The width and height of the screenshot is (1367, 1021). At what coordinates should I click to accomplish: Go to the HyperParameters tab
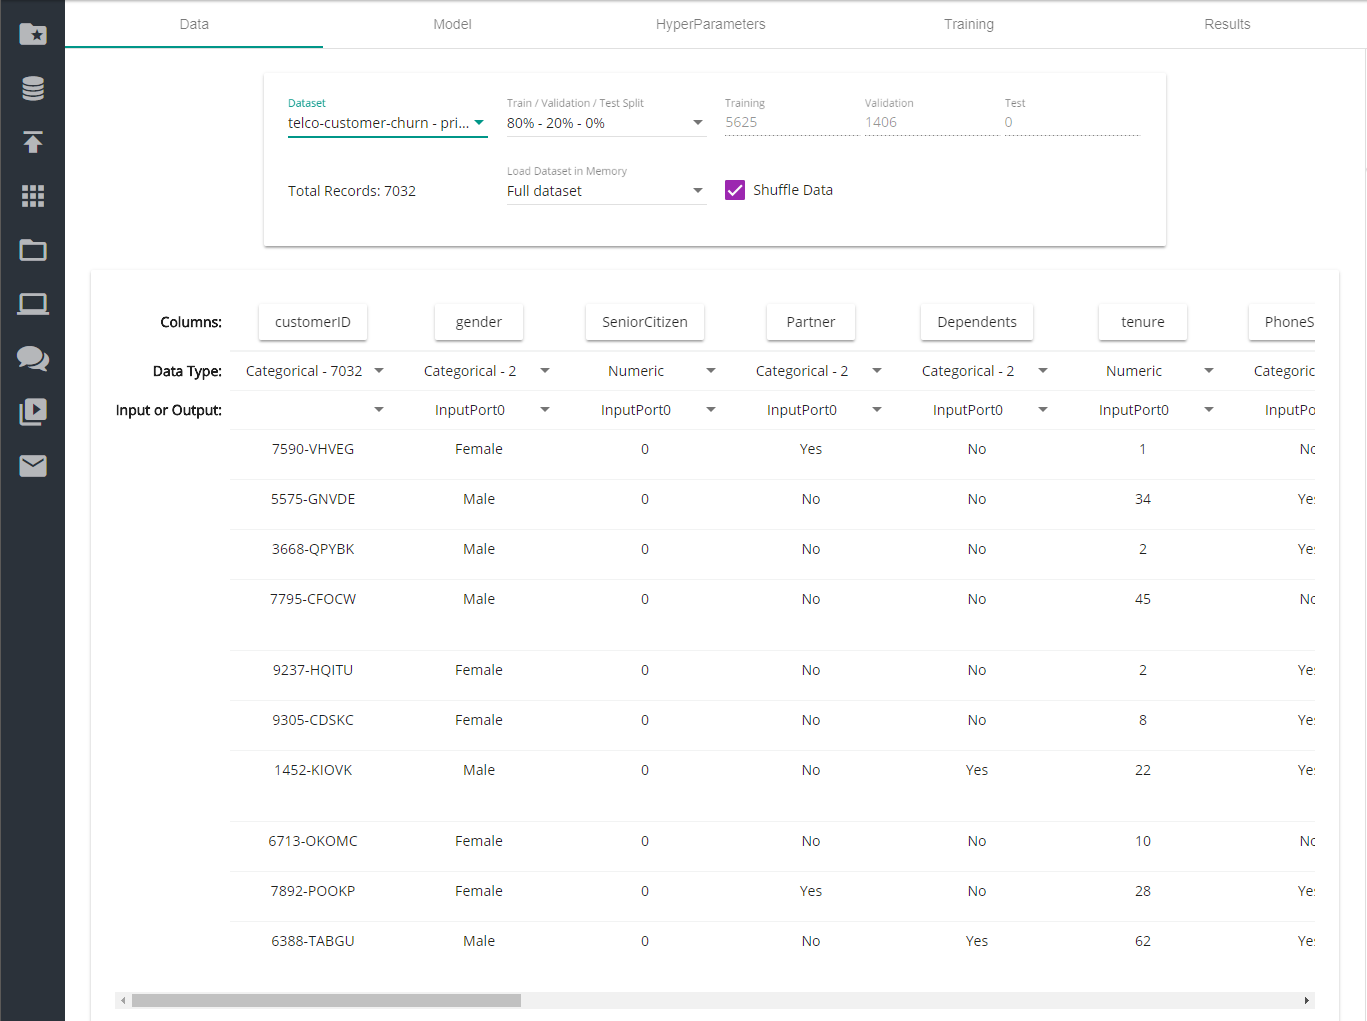(710, 24)
